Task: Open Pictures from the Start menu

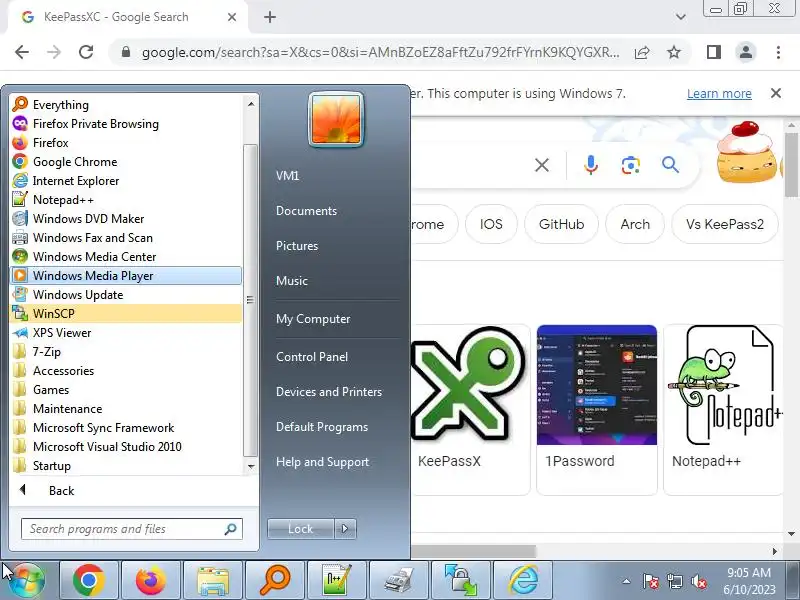Action: click(297, 245)
